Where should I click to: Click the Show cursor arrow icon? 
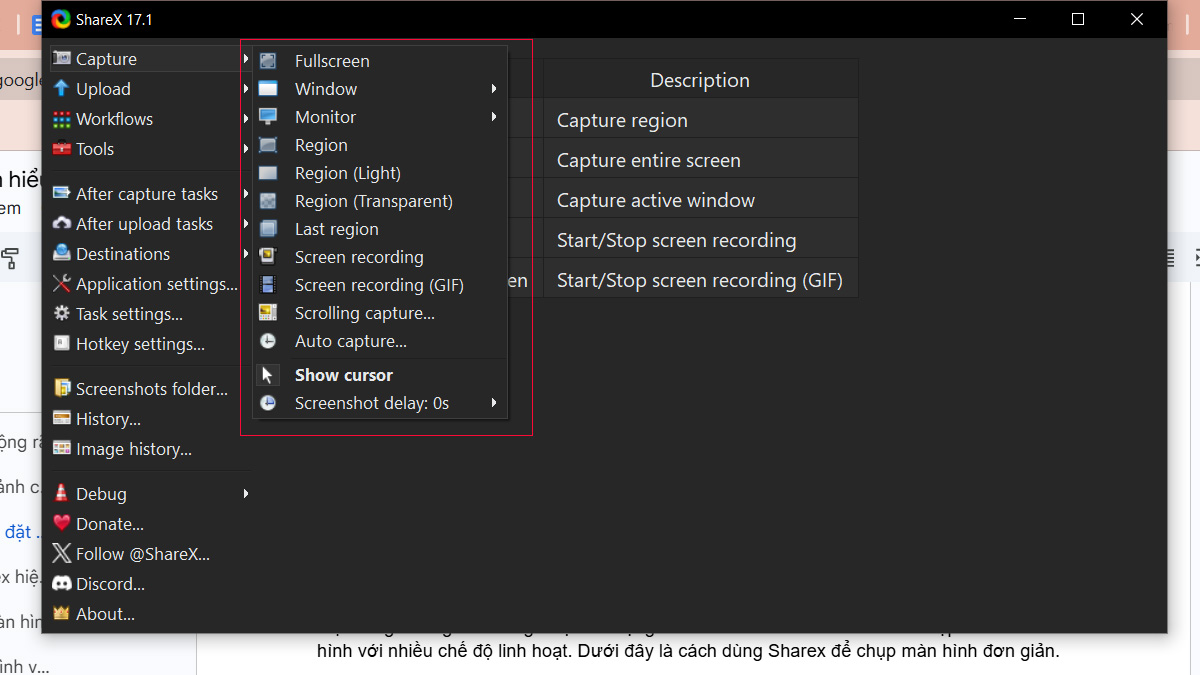tap(268, 375)
